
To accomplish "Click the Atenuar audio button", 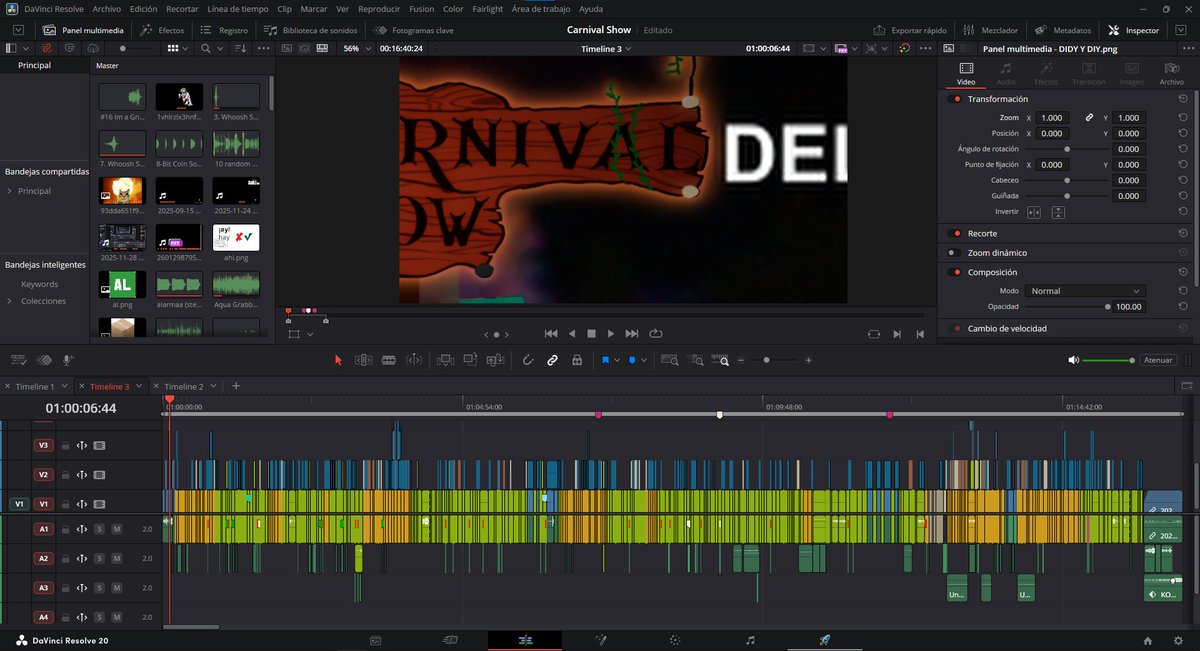I will tap(1158, 360).
